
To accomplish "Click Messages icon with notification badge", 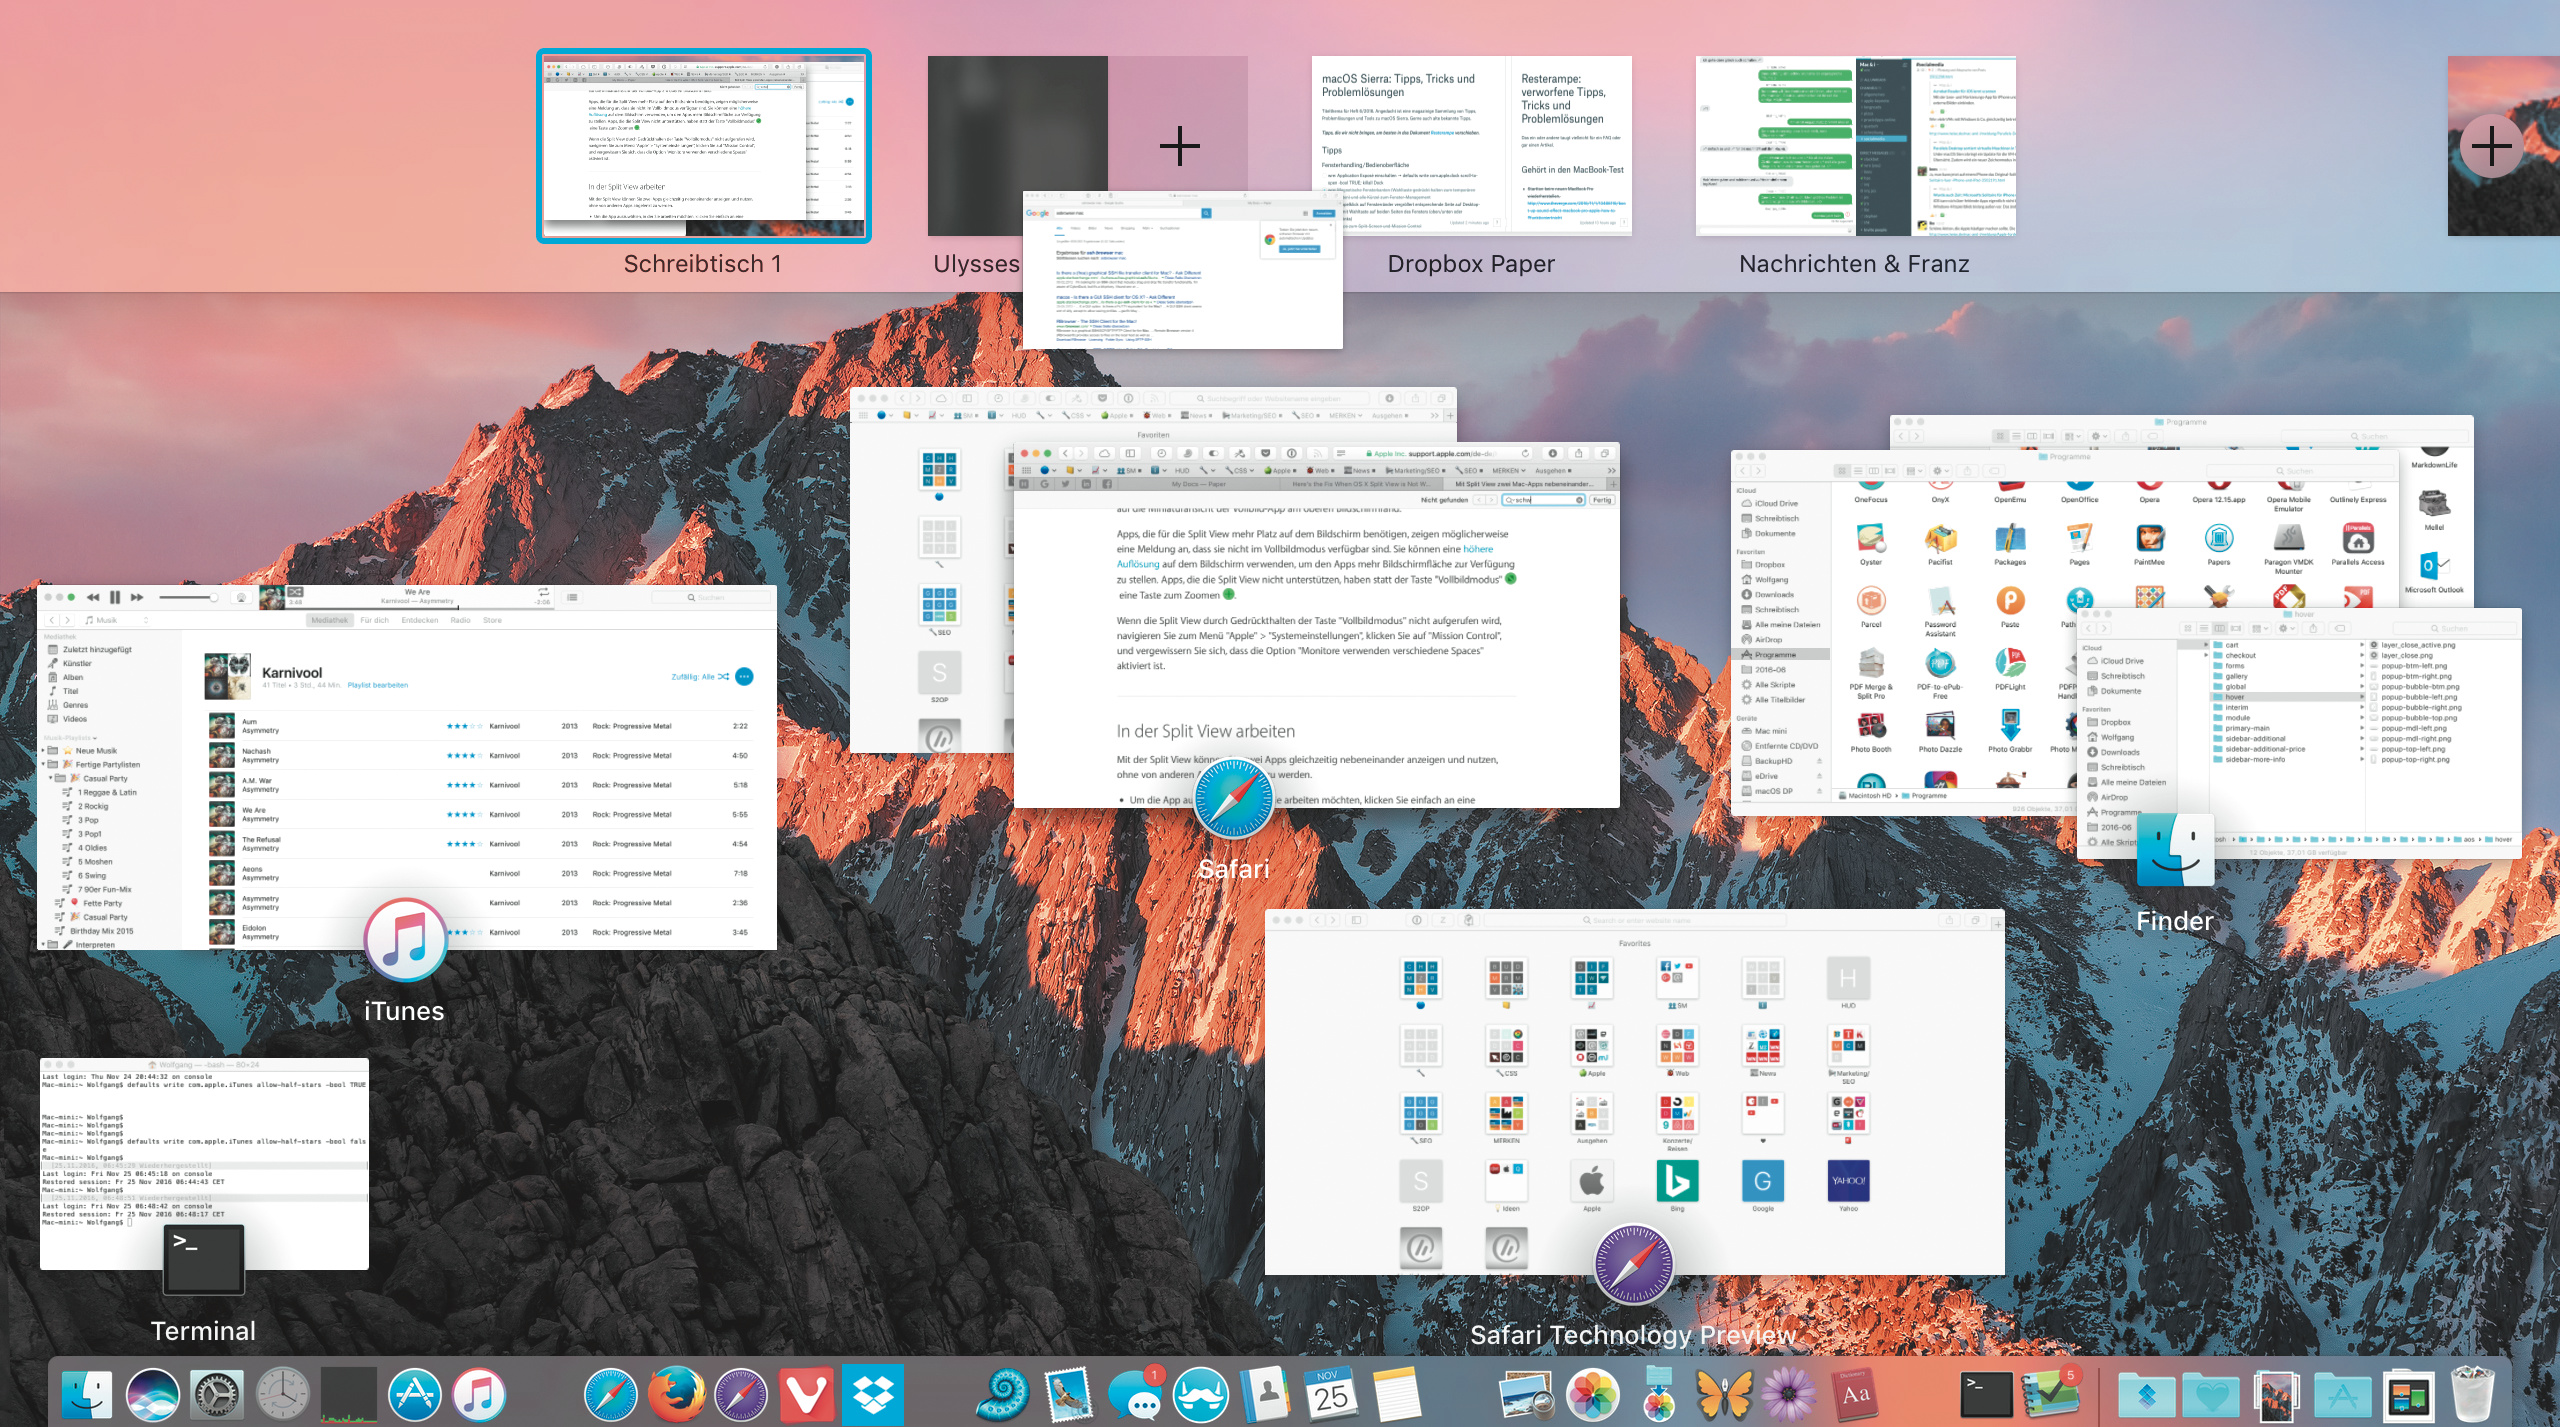I will click(1135, 1394).
